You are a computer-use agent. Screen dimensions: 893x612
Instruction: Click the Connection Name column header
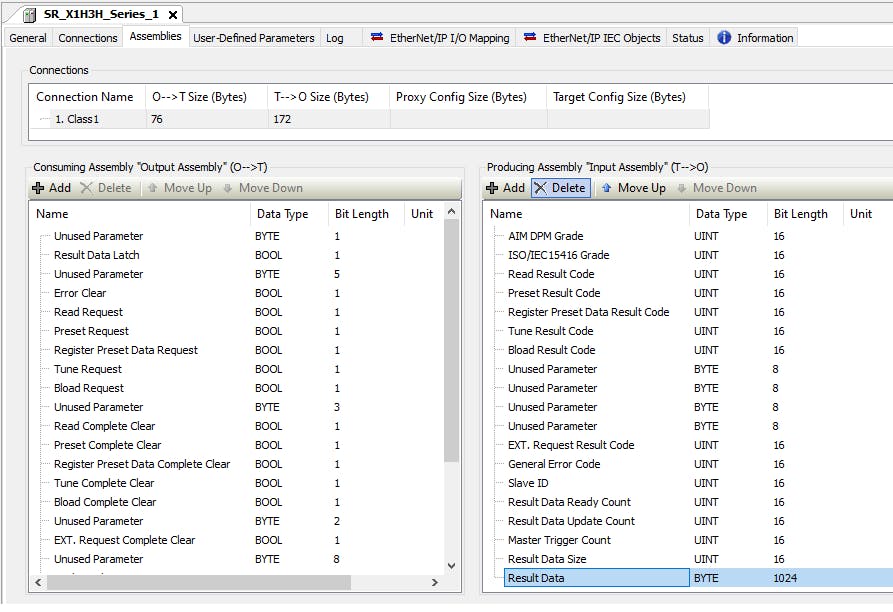coord(85,97)
